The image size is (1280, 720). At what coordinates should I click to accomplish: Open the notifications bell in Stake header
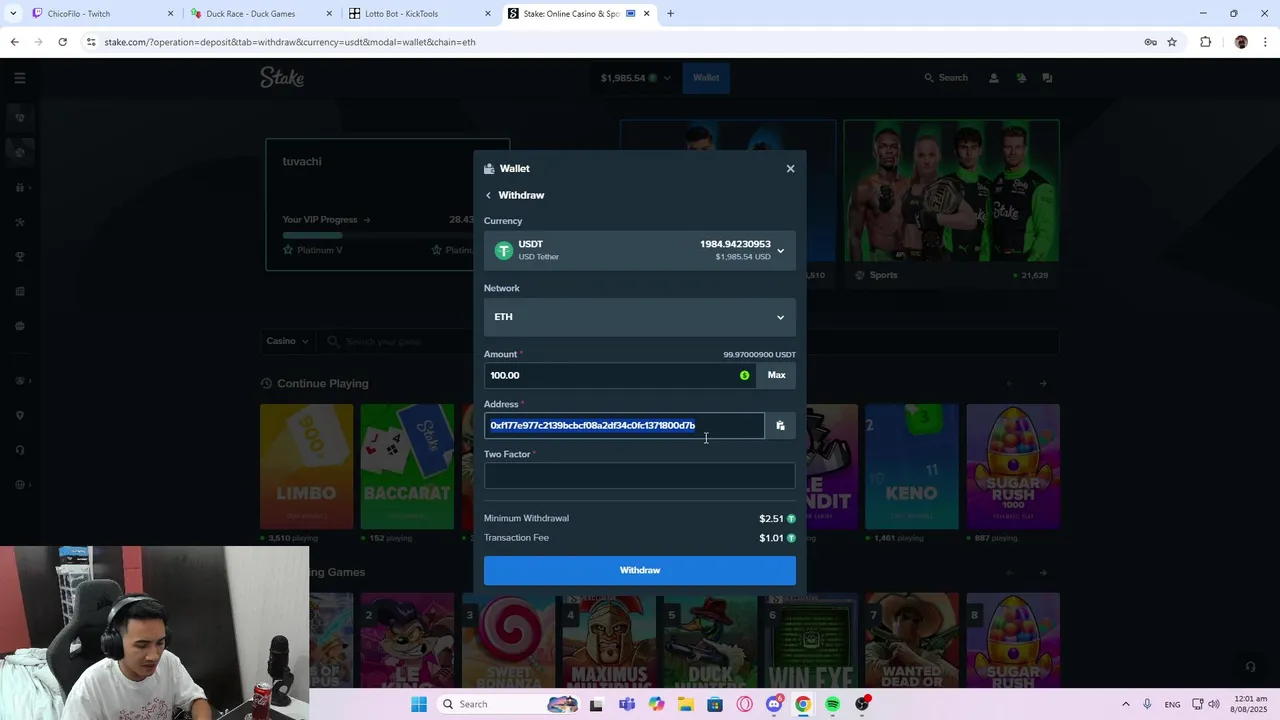point(1021,78)
